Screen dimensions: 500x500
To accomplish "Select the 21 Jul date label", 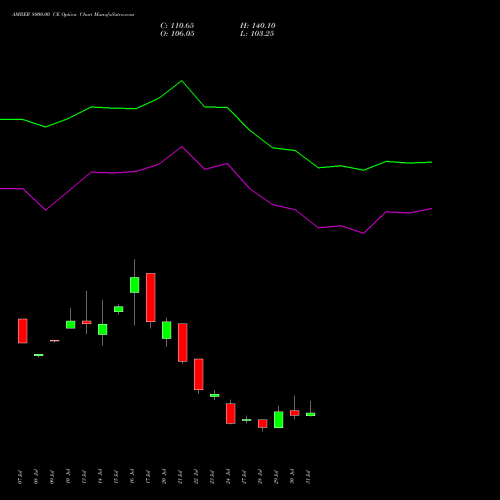I will (180, 477).
